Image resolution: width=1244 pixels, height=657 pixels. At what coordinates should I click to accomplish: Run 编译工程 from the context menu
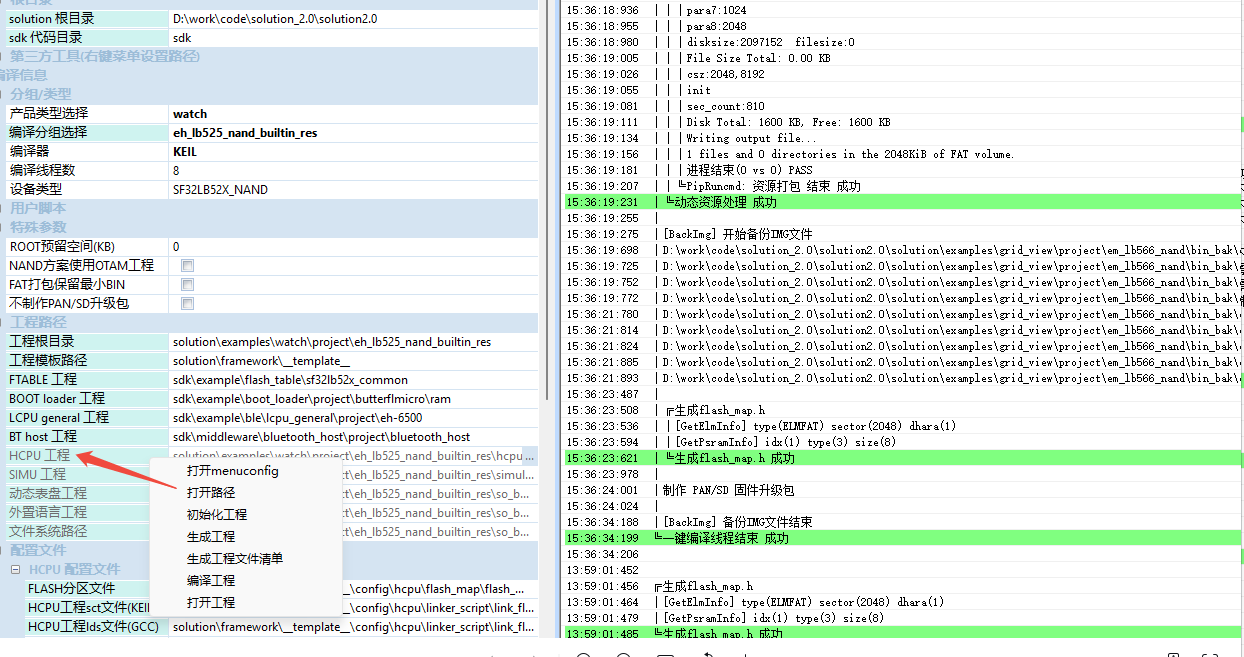point(211,581)
